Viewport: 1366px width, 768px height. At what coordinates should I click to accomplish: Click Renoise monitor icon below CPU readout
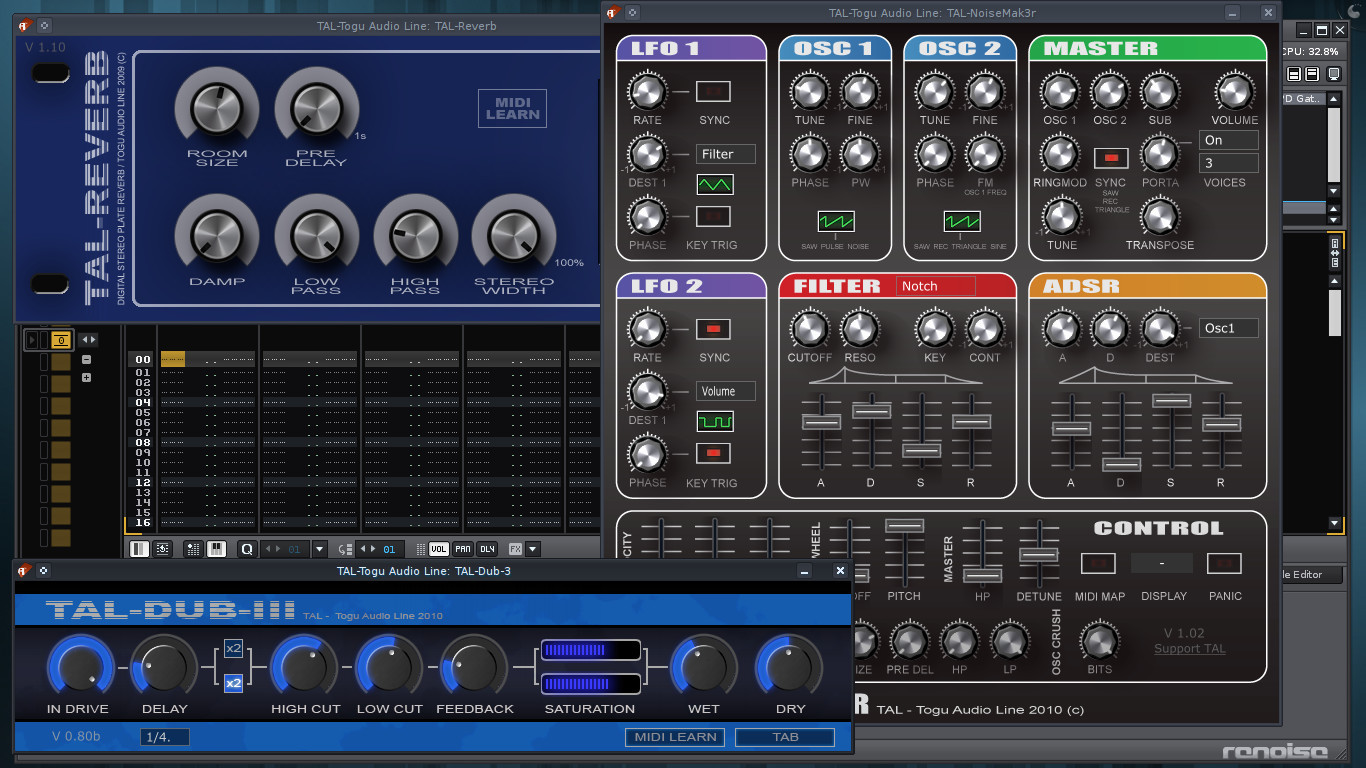pos(1333,74)
